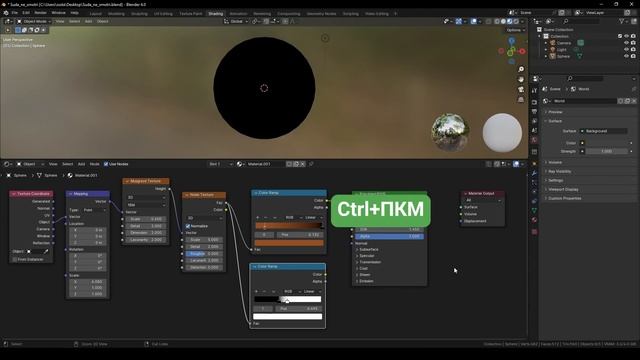Click the World name field in properties
Viewport: 640px width, 360px height.
[x=584, y=101]
